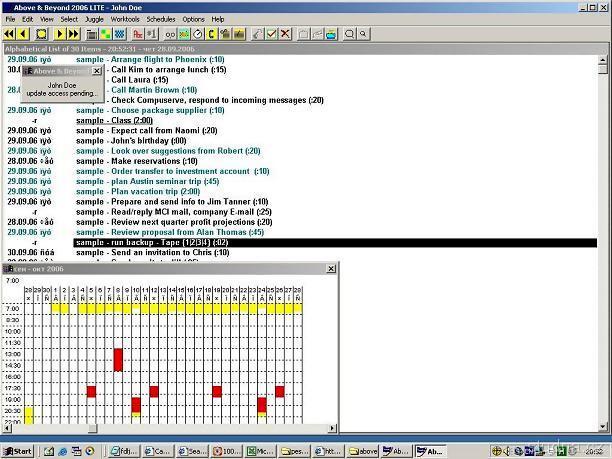Select 'Expect call from Naomi (:20)'
This screenshot has width=612, height=459.
164,130
